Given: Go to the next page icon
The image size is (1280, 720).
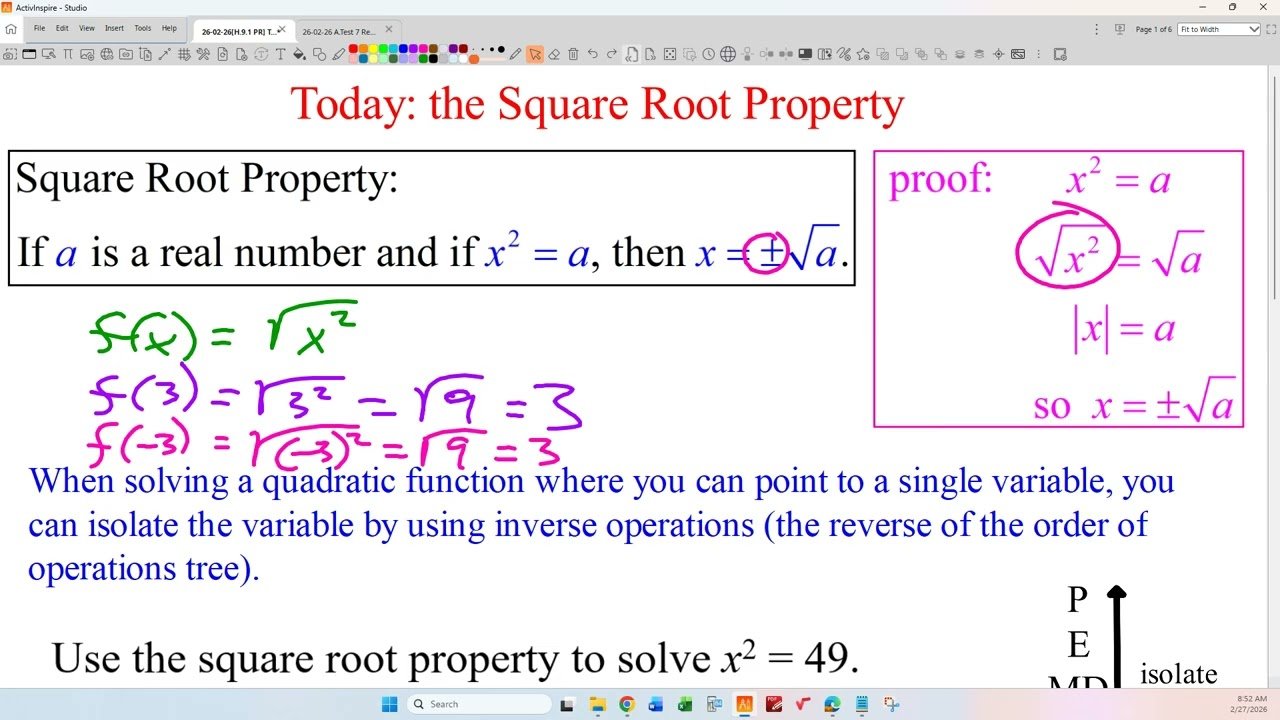Looking at the screenshot, I should click(651, 54).
